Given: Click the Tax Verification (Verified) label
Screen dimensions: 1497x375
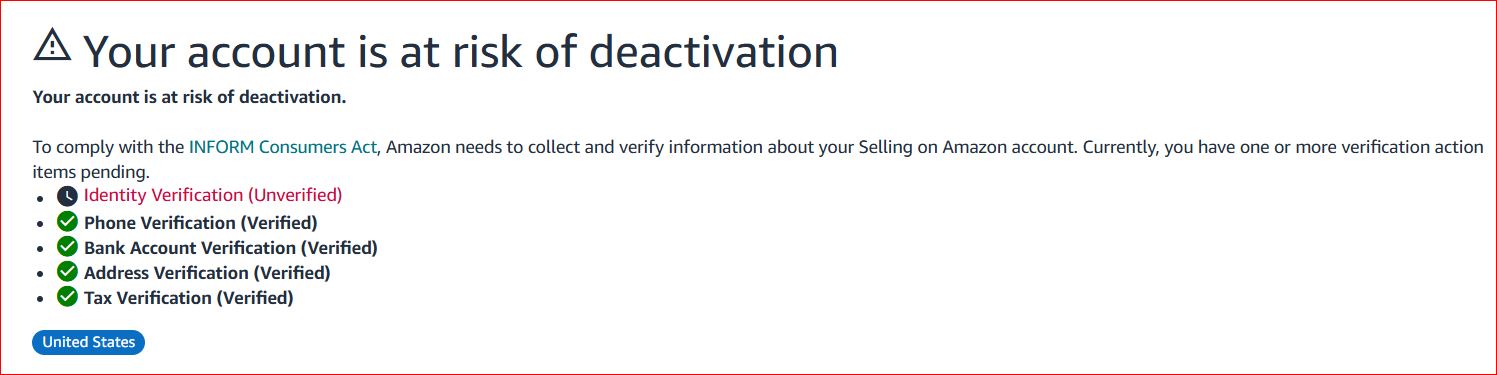Looking at the screenshot, I should pos(188,298).
